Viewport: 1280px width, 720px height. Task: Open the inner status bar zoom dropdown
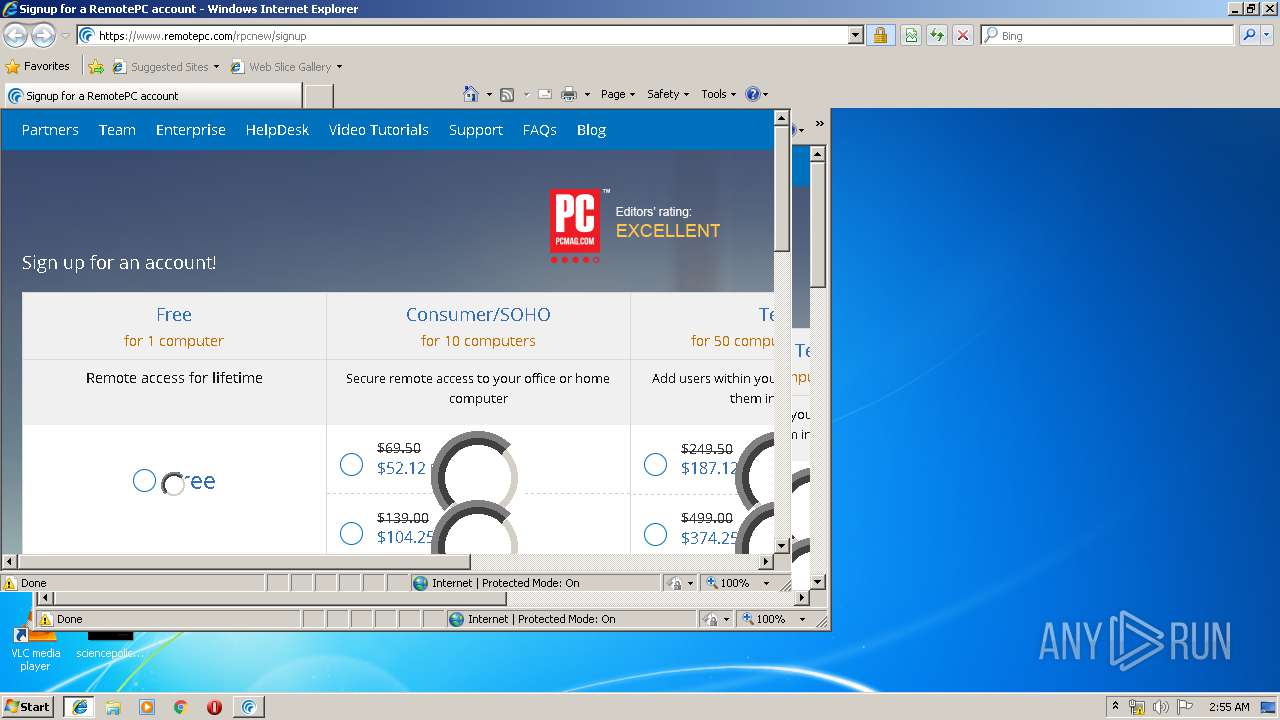tap(767, 583)
